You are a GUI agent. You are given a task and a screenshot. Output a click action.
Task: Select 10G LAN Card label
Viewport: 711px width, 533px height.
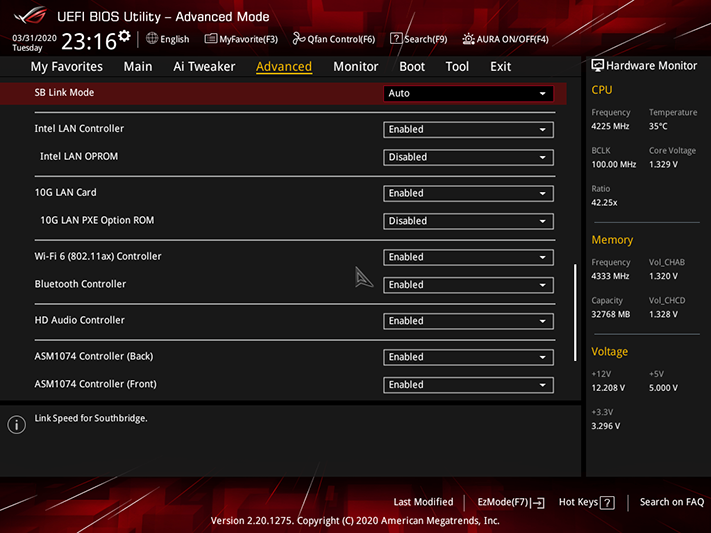[66, 193]
